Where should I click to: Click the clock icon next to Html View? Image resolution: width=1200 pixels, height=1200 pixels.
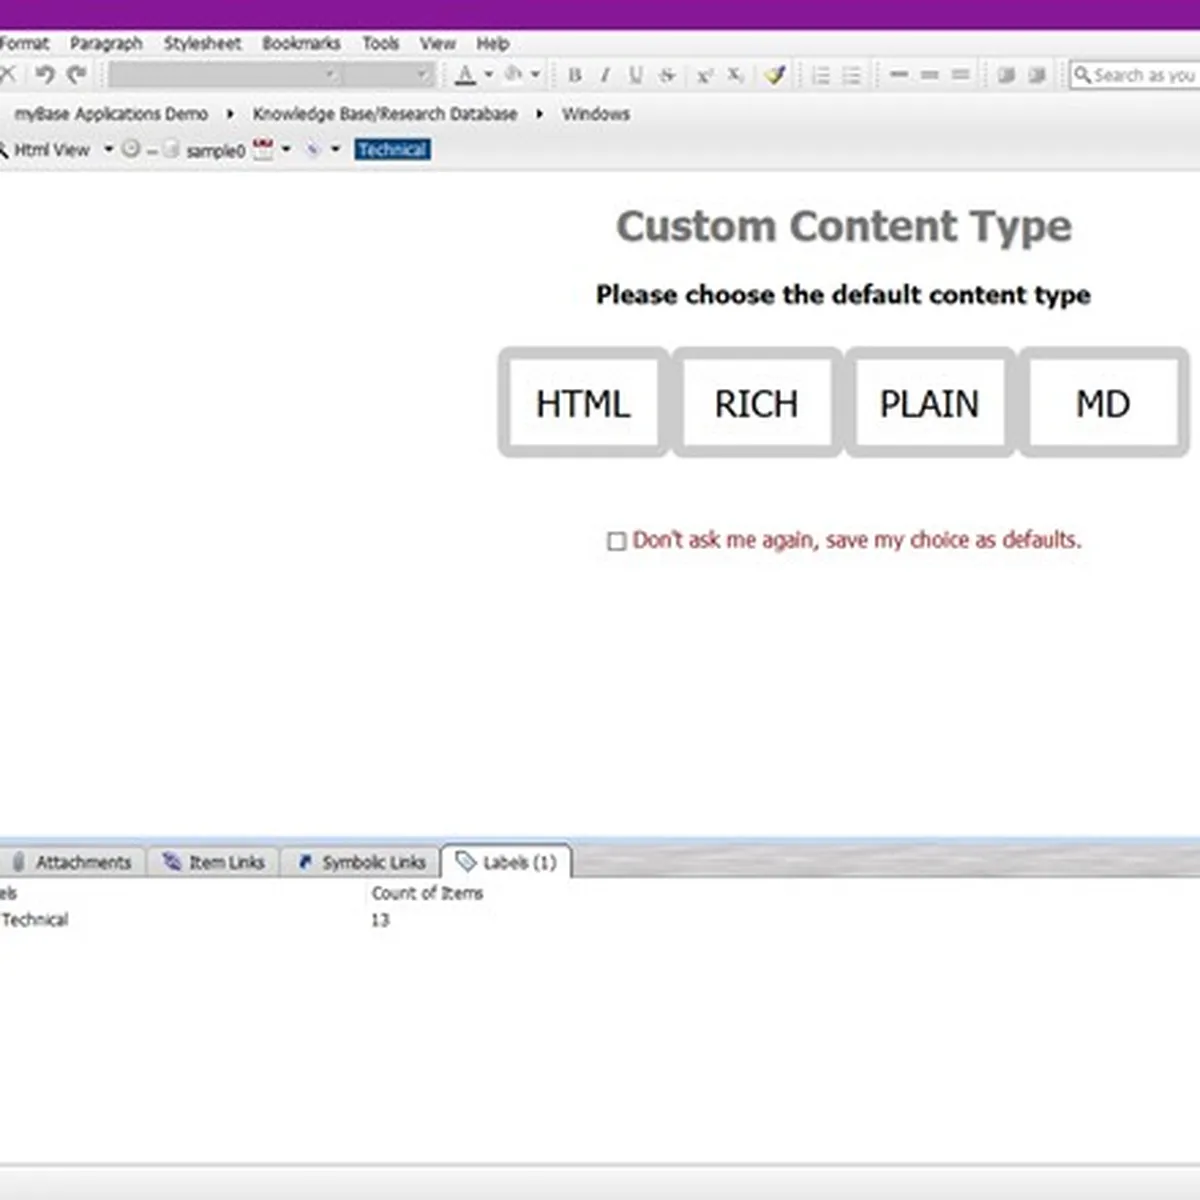(x=131, y=149)
